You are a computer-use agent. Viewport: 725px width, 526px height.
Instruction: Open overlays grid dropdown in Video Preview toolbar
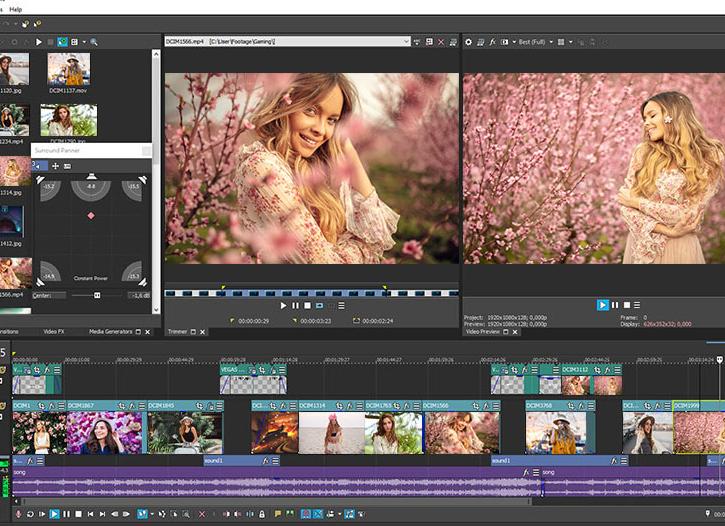point(571,42)
